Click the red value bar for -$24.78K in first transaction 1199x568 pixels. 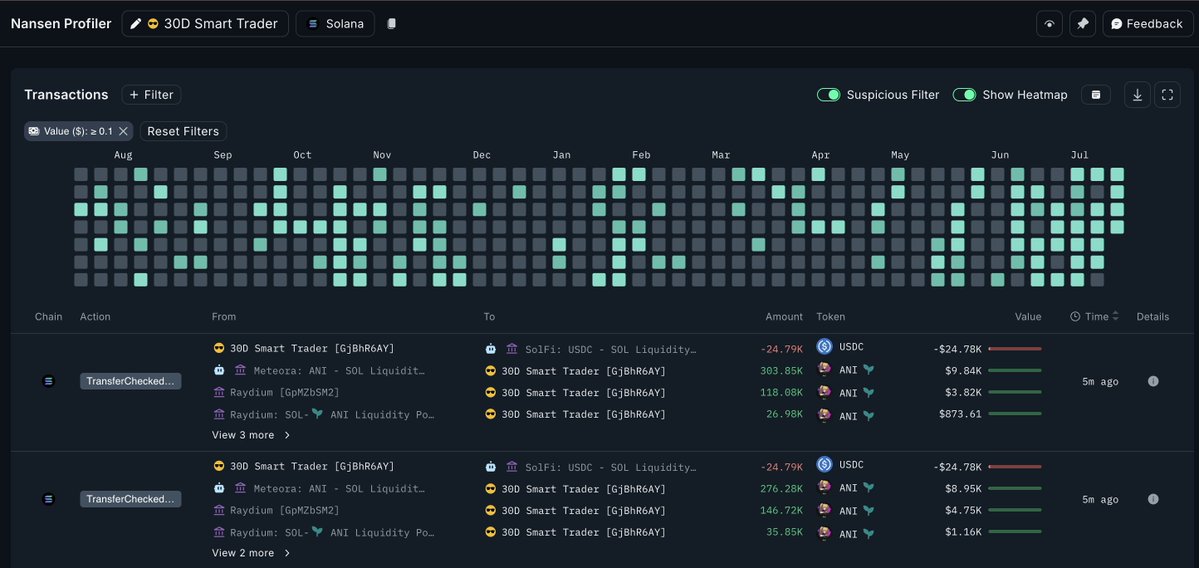(x=1015, y=349)
